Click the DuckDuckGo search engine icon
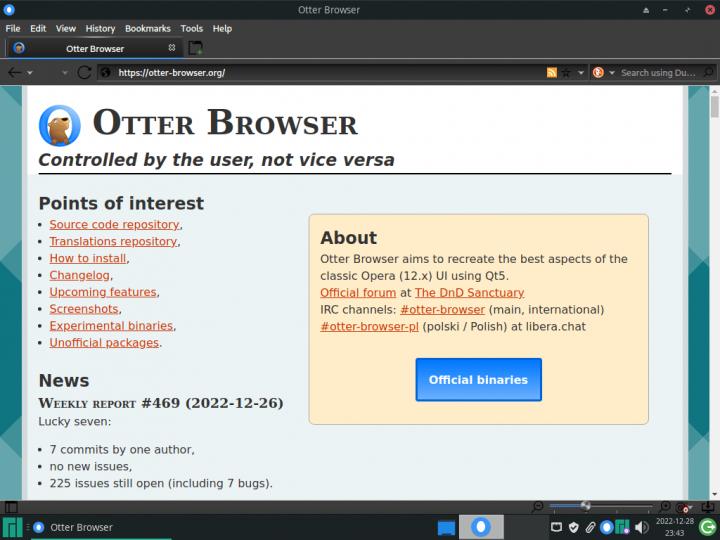This screenshot has height=540, width=720. point(598,72)
